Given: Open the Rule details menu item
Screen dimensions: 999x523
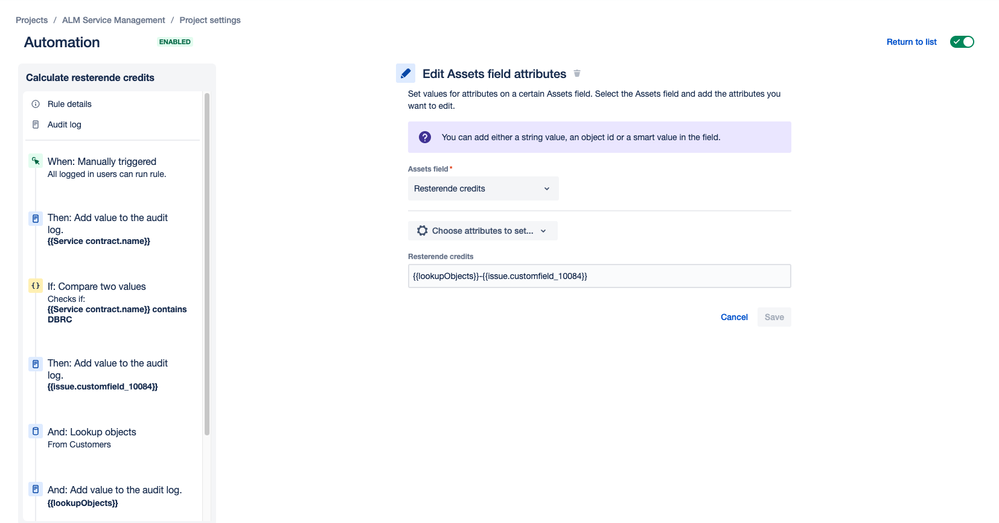Looking at the screenshot, I should point(69,104).
